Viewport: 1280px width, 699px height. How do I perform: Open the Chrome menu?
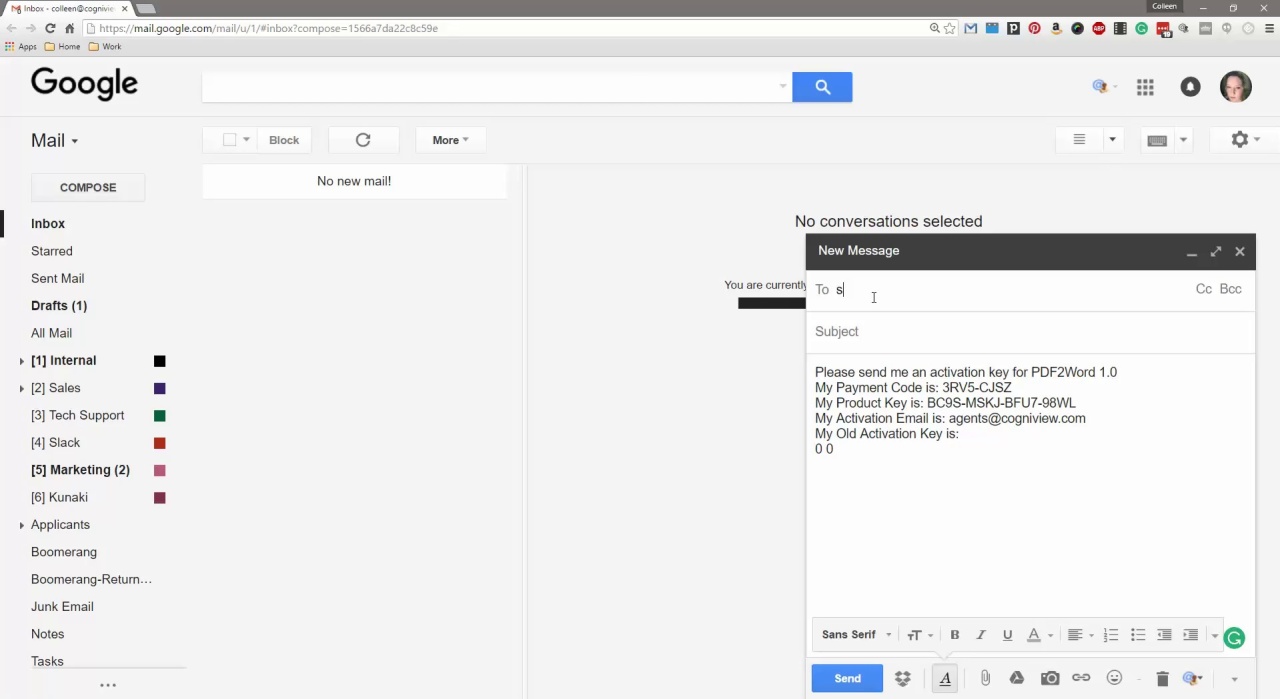(x=1269, y=28)
